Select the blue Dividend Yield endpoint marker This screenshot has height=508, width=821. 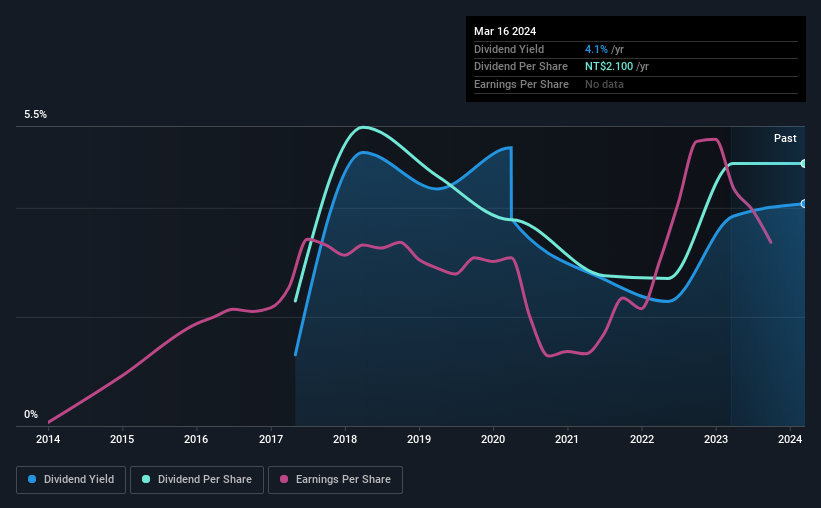pyautogui.click(x=804, y=204)
